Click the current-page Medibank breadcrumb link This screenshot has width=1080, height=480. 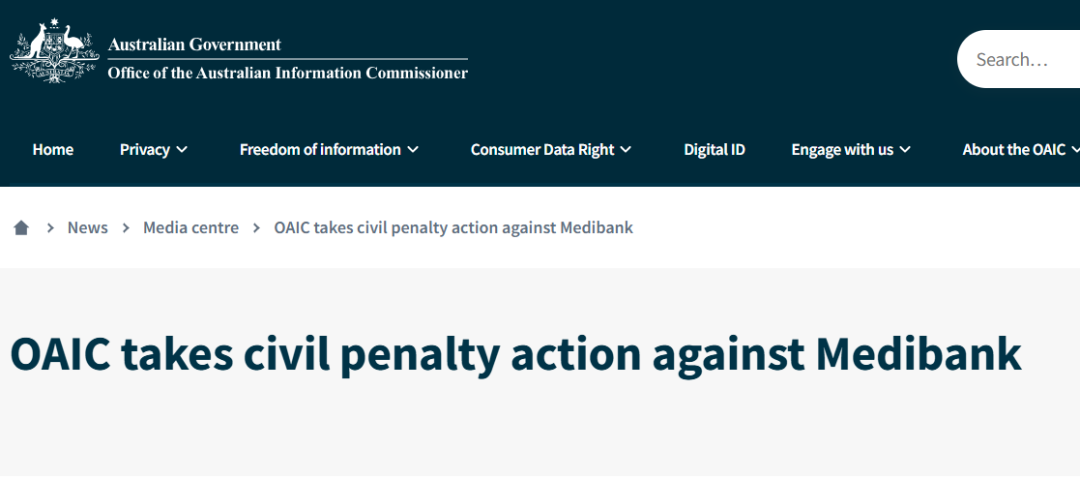[x=453, y=228]
